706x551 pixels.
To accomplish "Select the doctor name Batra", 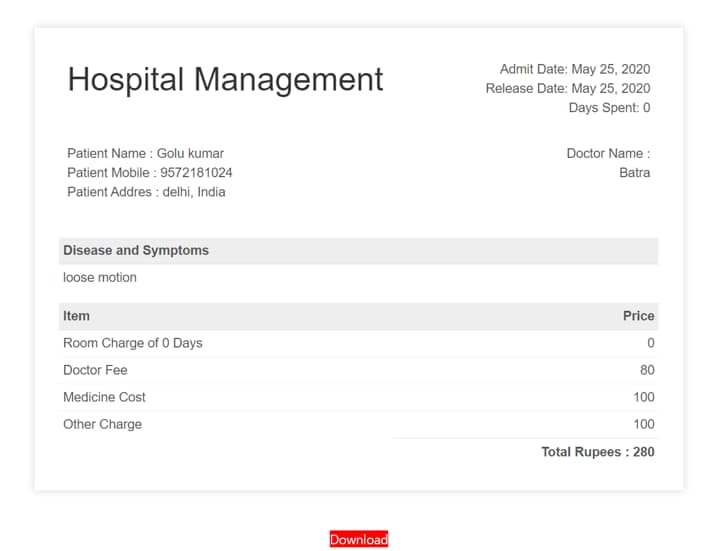I will click(634, 172).
